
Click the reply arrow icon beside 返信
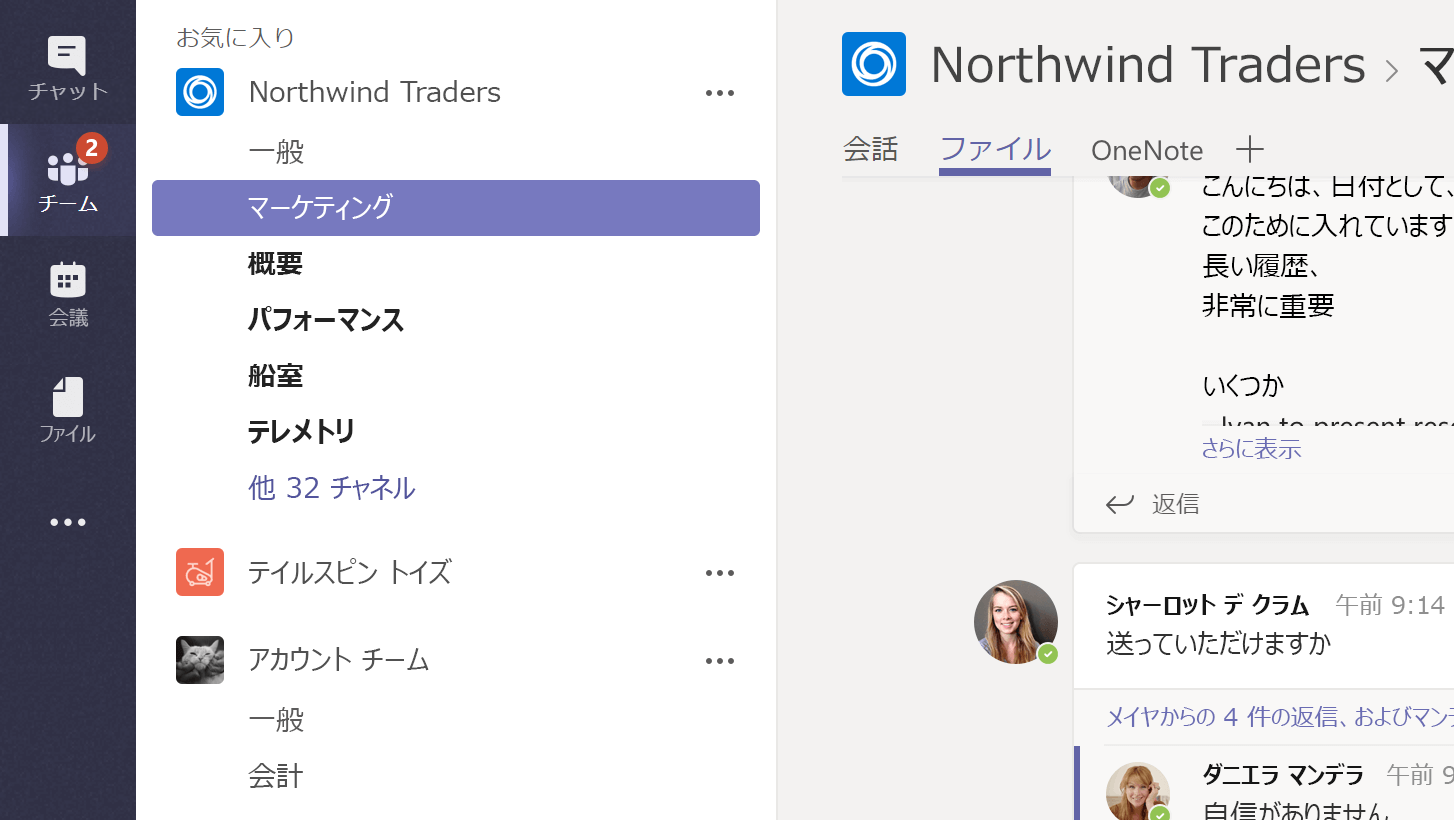pos(1120,504)
